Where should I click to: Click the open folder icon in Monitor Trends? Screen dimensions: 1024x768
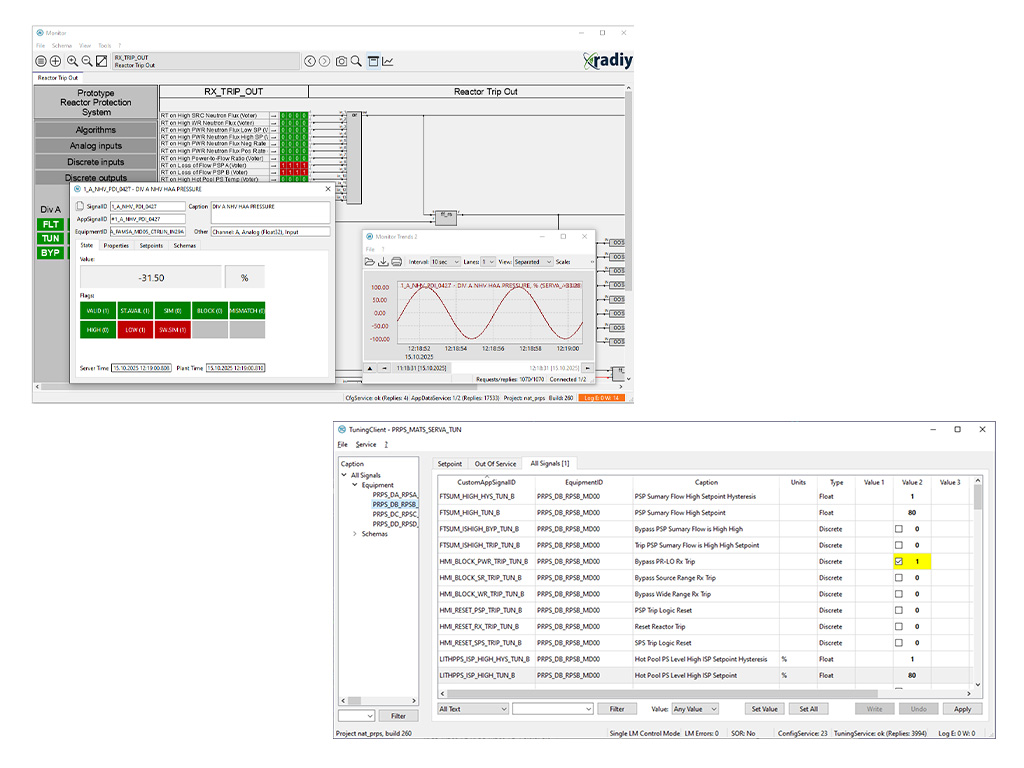(x=369, y=262)
